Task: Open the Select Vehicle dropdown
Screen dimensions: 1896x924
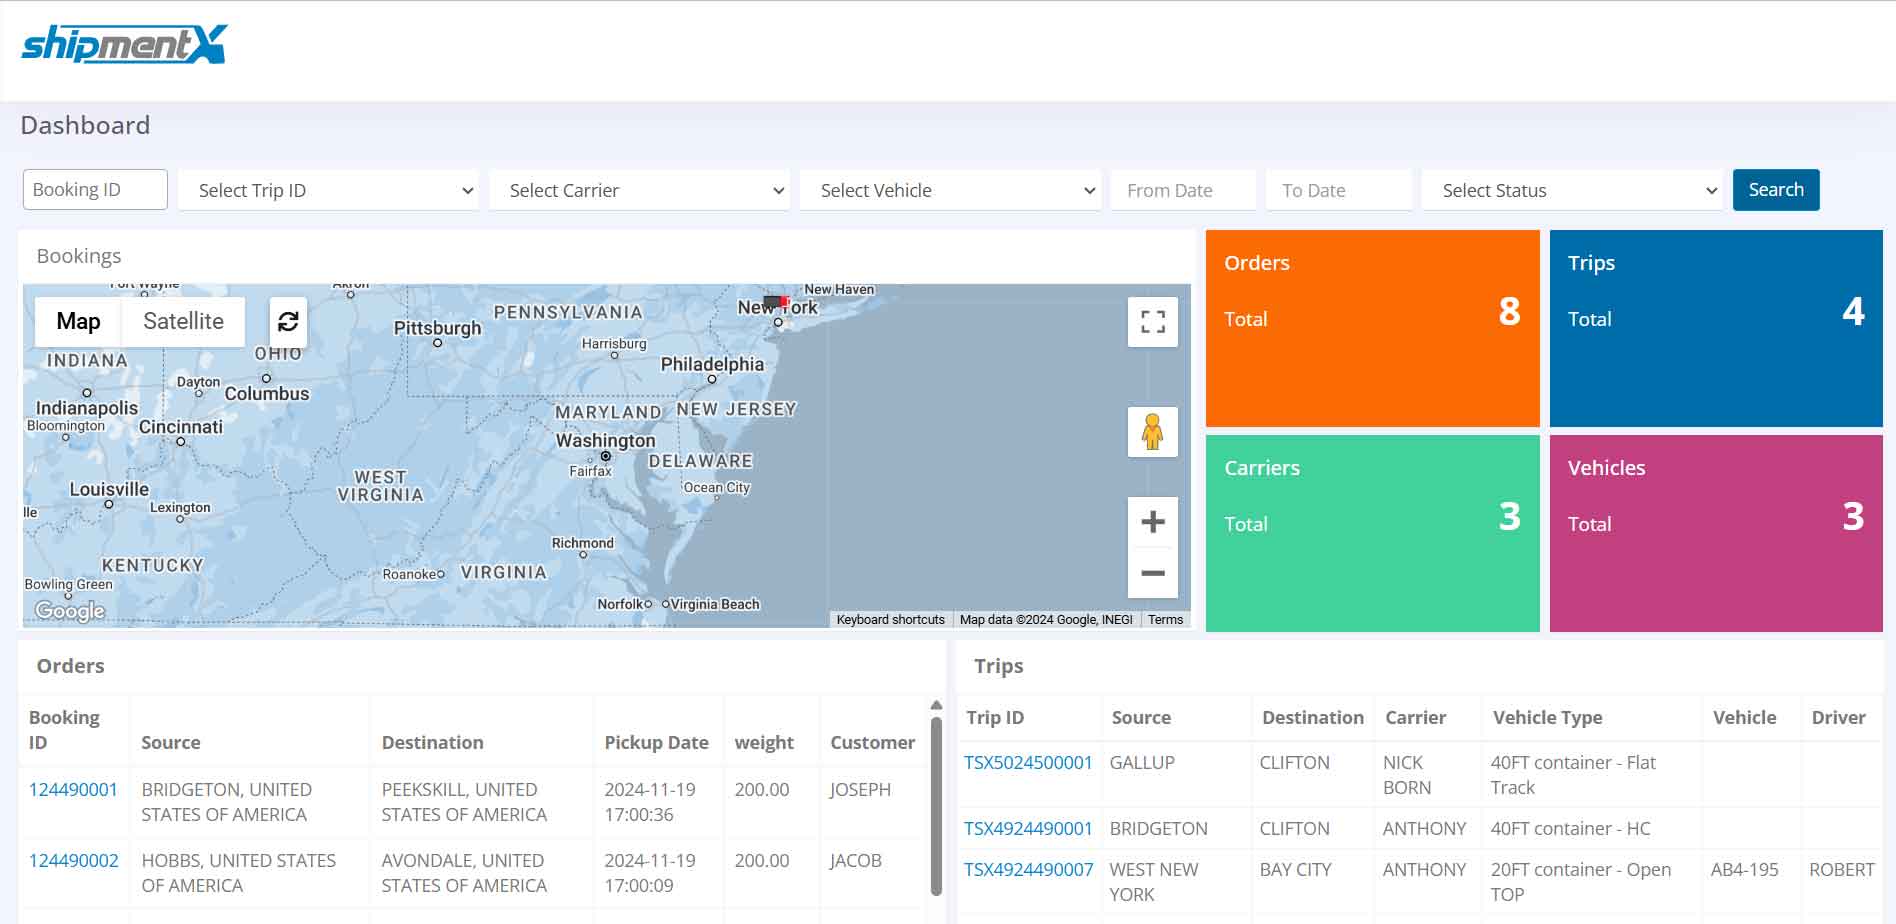Action: click(950, 190)
